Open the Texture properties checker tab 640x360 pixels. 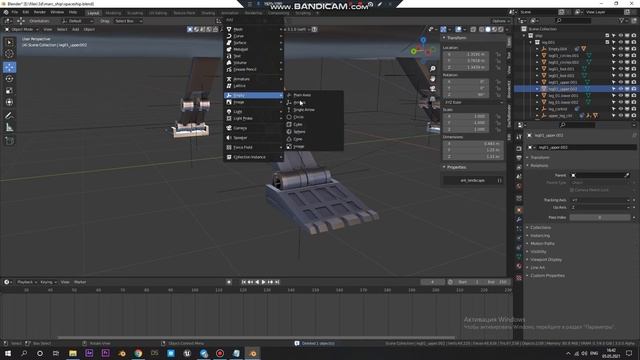coord(519,278)
